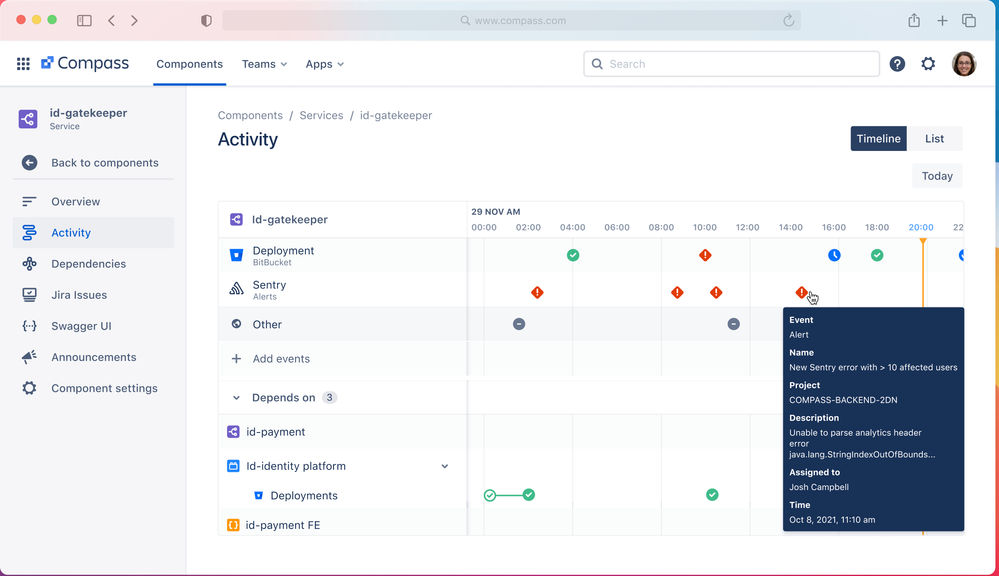
Task: Open the settings gear in top bar
Action: pyautogui.click(x=928, y=64)
